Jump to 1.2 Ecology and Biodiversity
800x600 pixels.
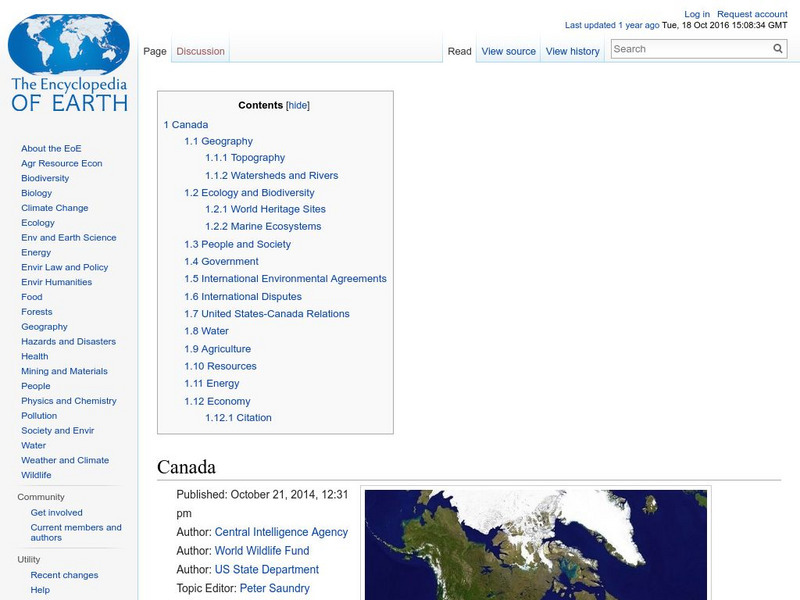point(249,193)
